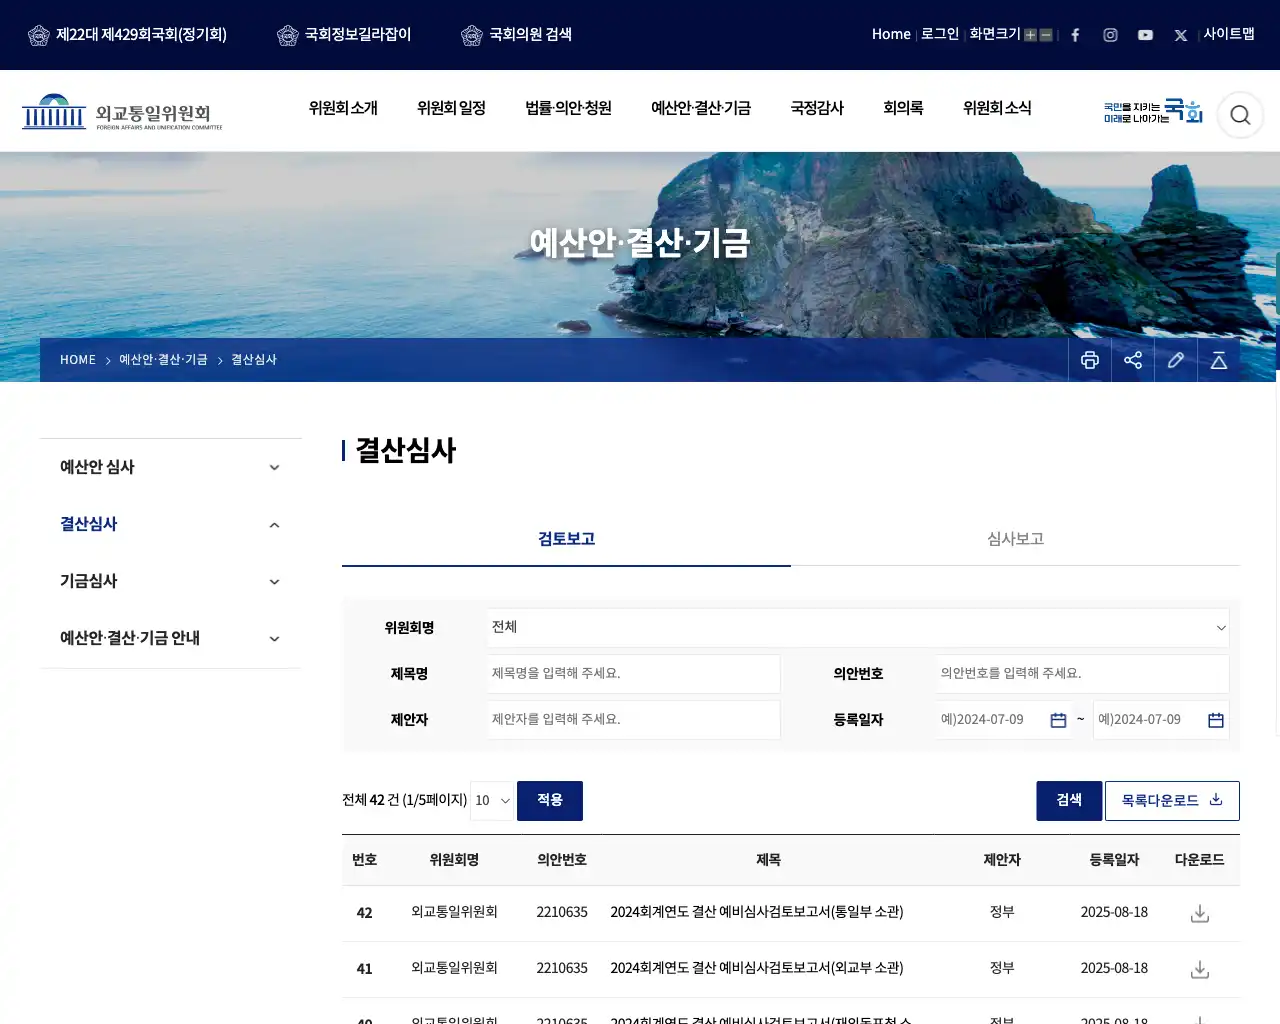Open the 2024회계연도 결산 예비심사검토보고서(통일부 소관) title
This screenshot has height=1024, width=1280.
[757, 912]
